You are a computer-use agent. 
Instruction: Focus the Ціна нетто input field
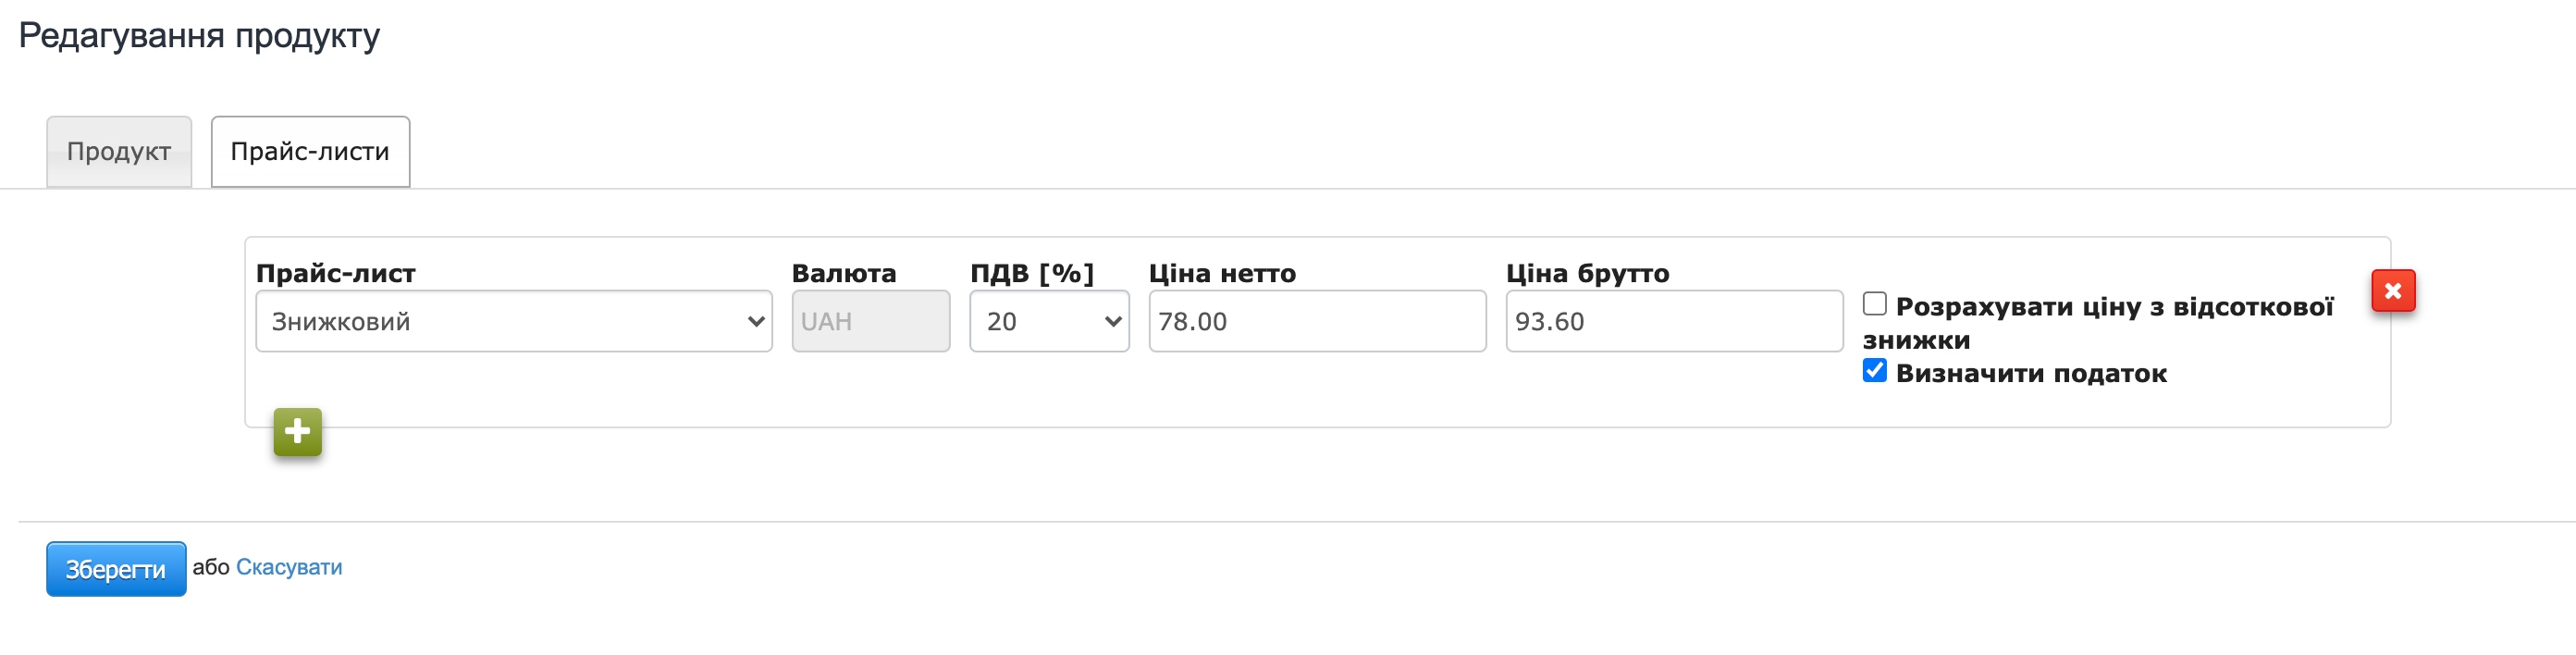coord(1316,321)
